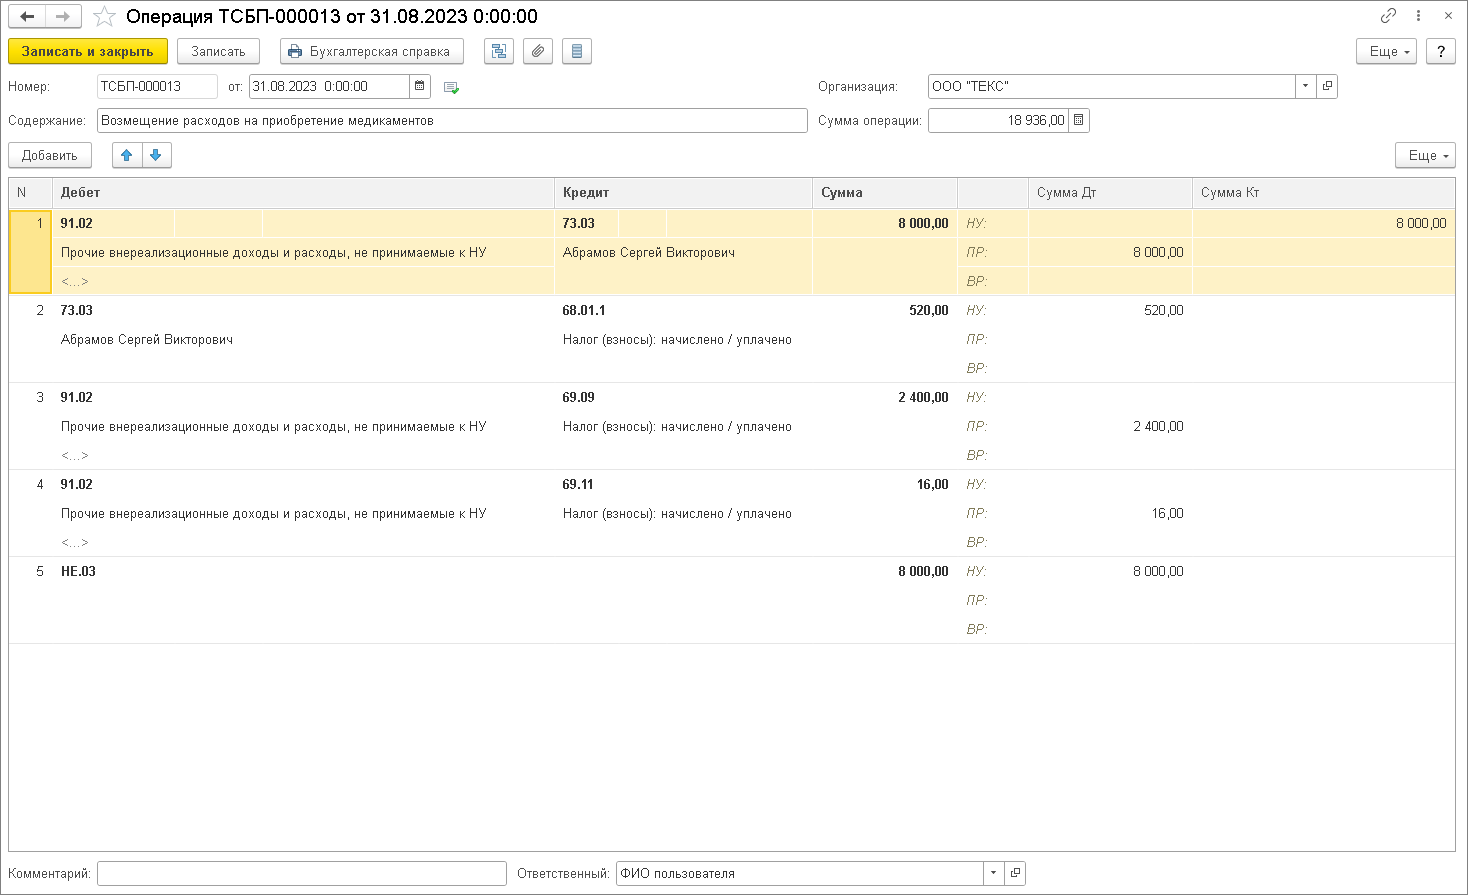Click the Записать button
The width and height of the screenshot is (1468, 895).
coord(218,51)
